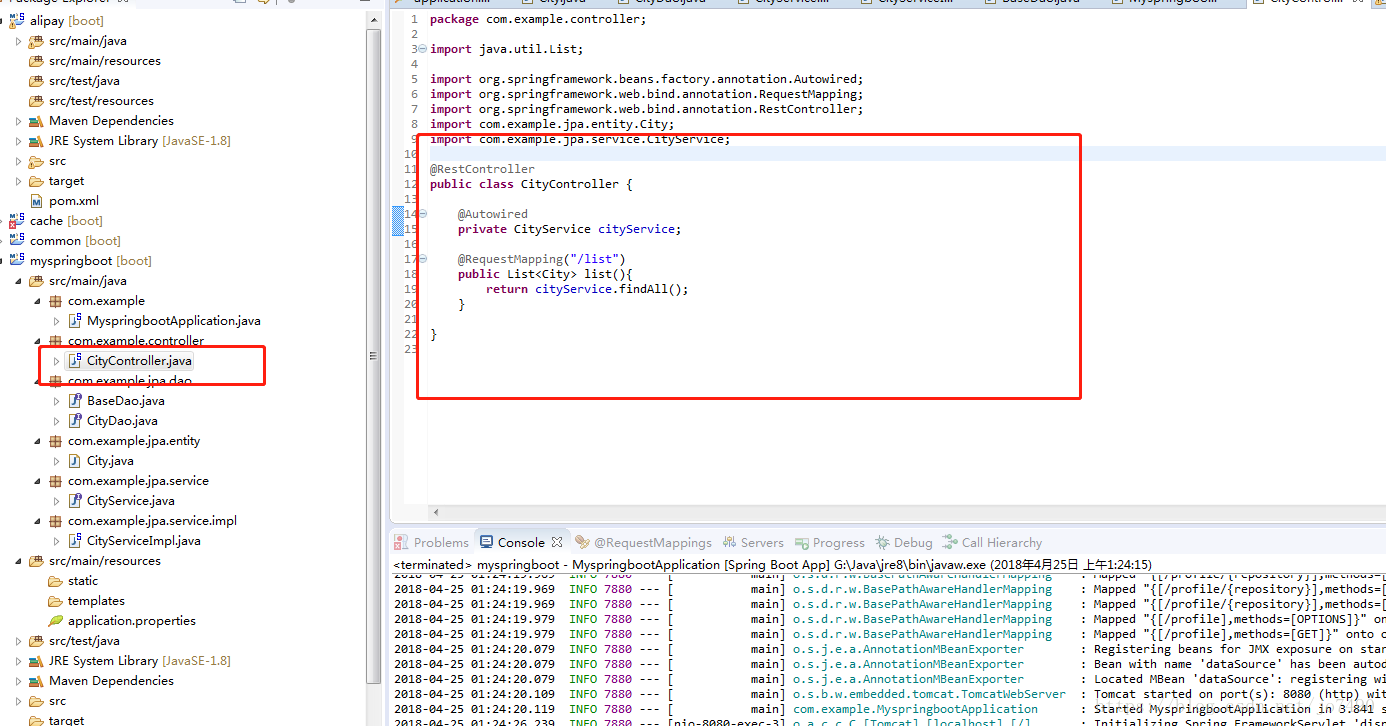Click the templates folder icon

pyautogui.click(x=56, y=600)
